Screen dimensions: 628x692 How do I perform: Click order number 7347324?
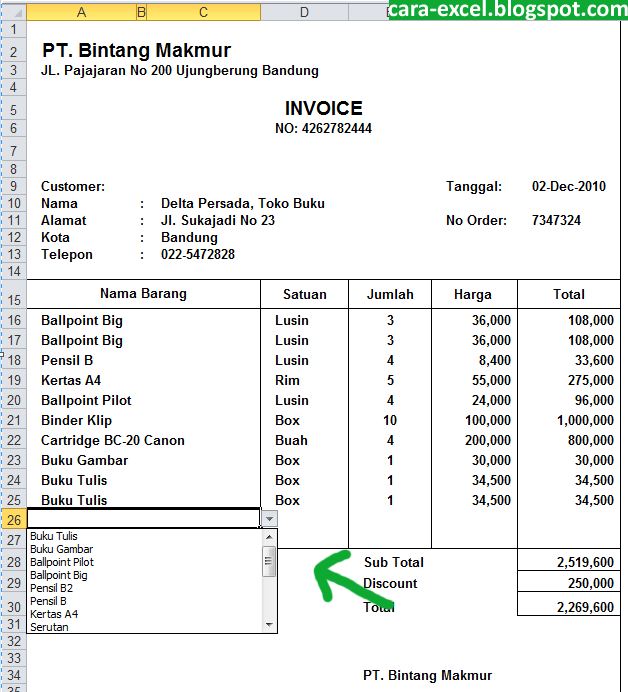click(556, 220)
